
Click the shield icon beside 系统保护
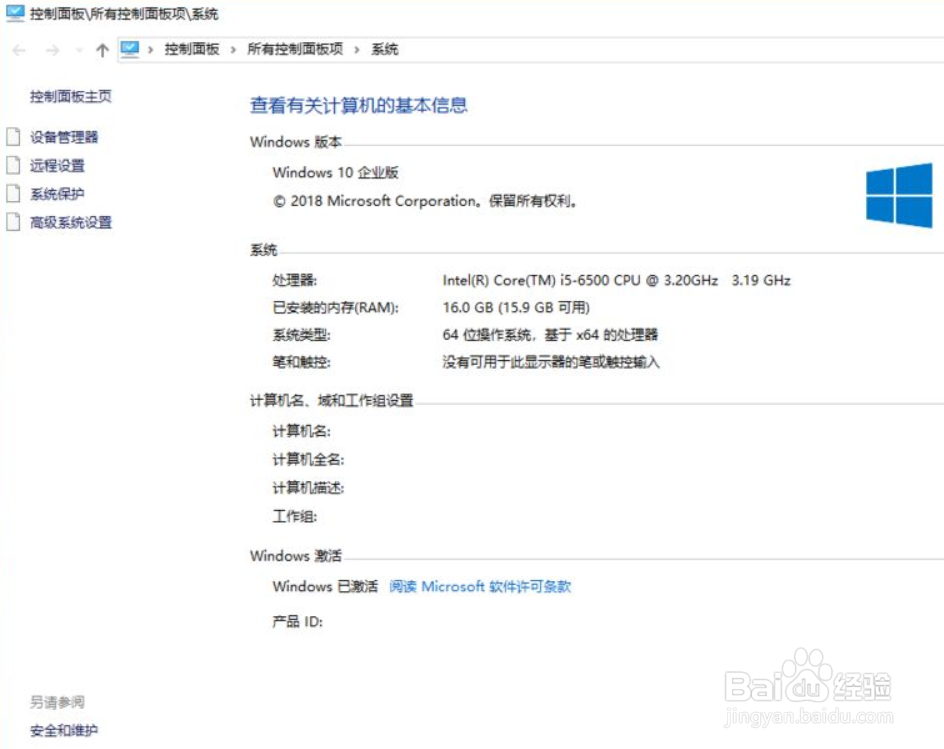[13, 193]
